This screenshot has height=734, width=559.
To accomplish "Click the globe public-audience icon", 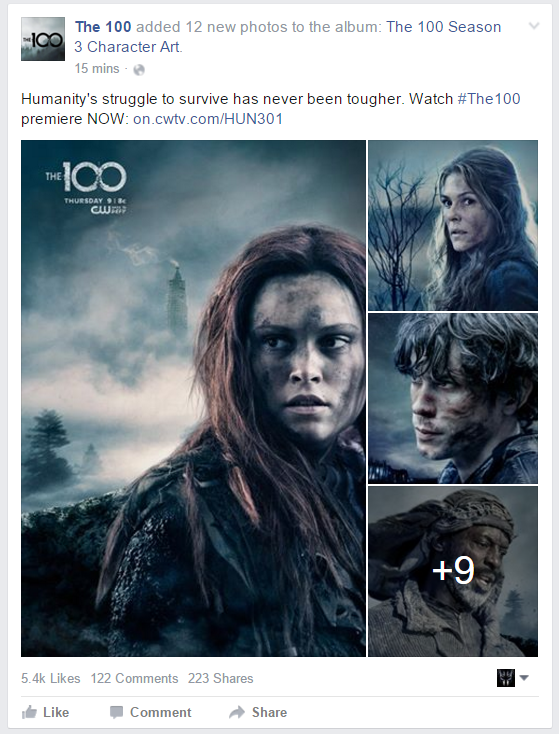I will click(x=139, y=70).
